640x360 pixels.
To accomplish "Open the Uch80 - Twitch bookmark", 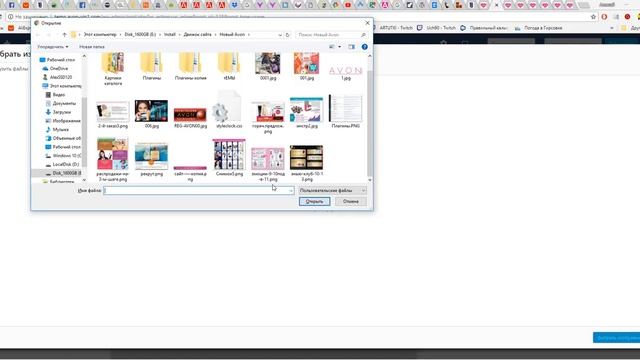I will [436, 28].
